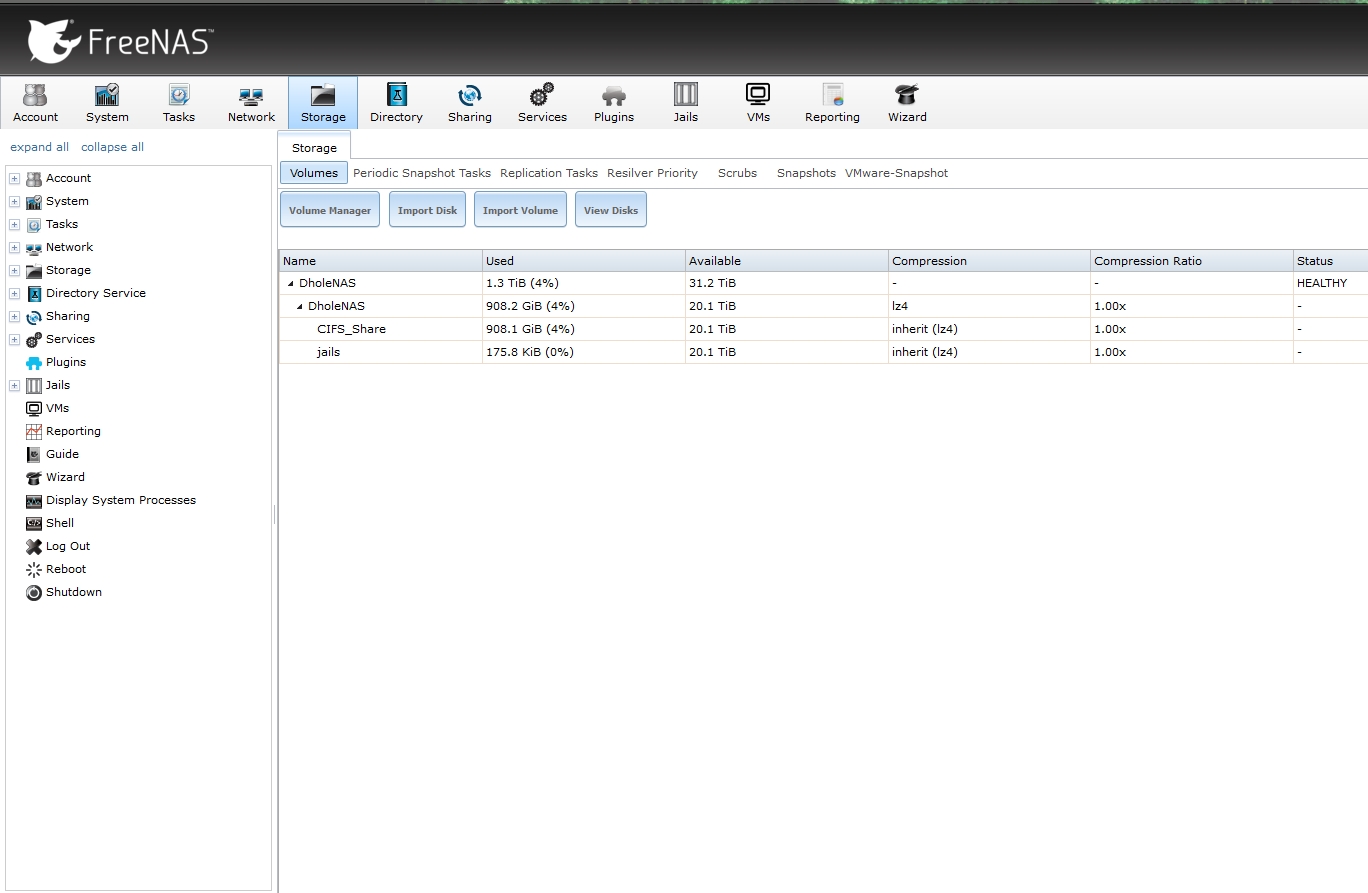Click the Import Disk button
Viewport: 1368px width, 893px height.
tap(427, 210)
